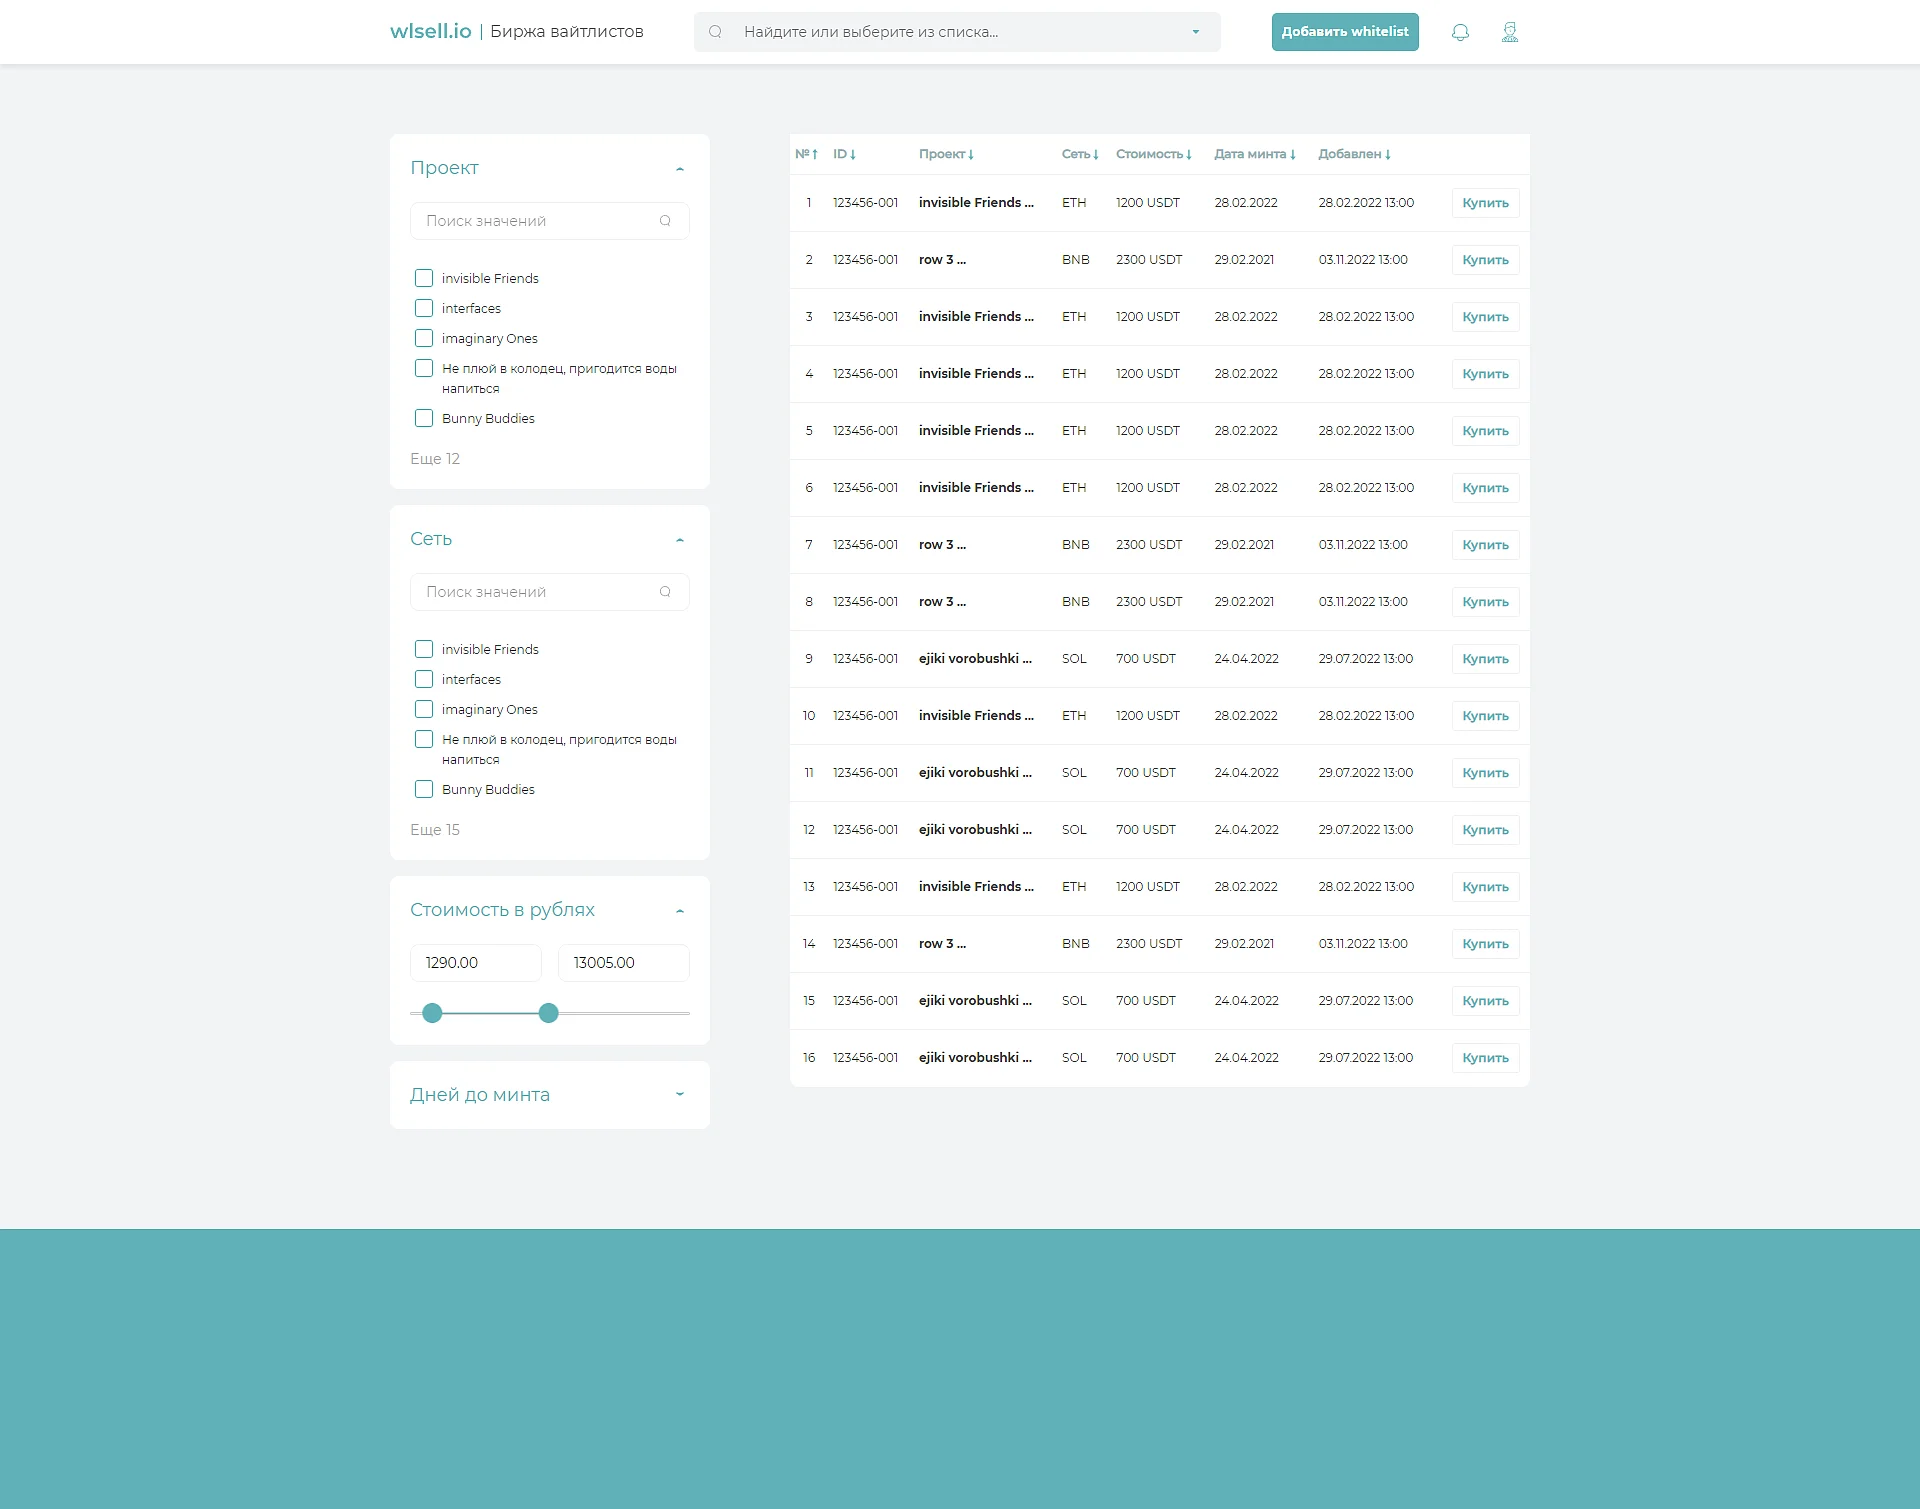This screenshot has width=1920, height=1509.
Task: Open the top search dropdown arrow
Action: pyautogui.click(x=1196, y=32)
